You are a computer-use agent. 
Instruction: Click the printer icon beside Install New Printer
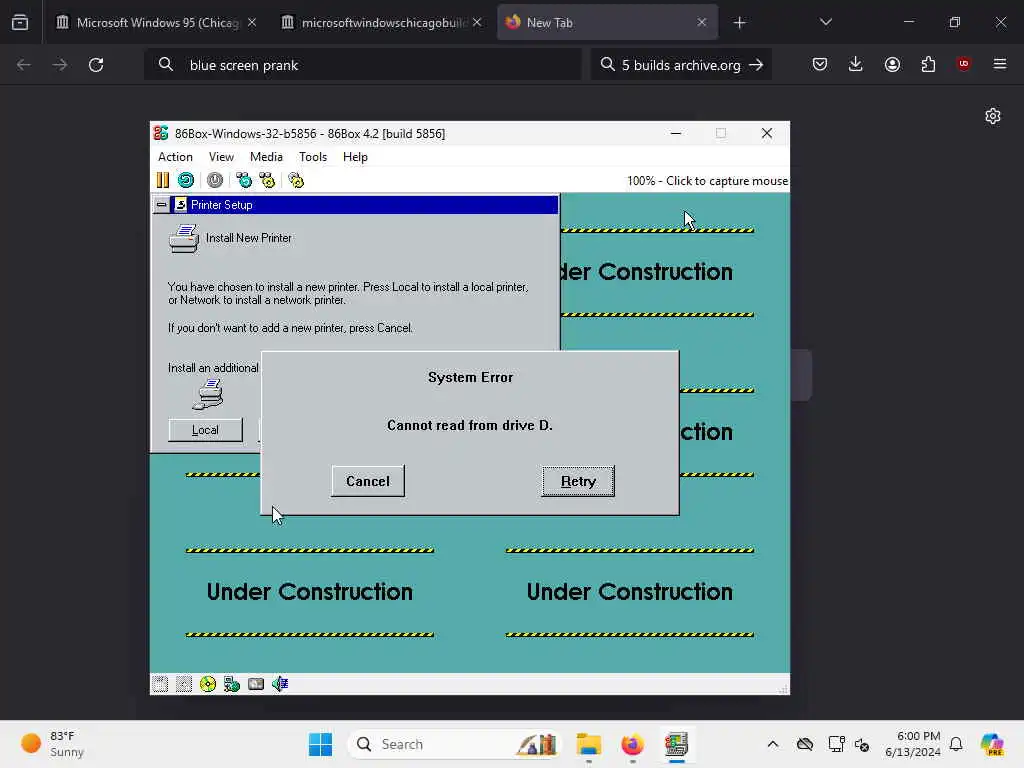click(184, 239)
